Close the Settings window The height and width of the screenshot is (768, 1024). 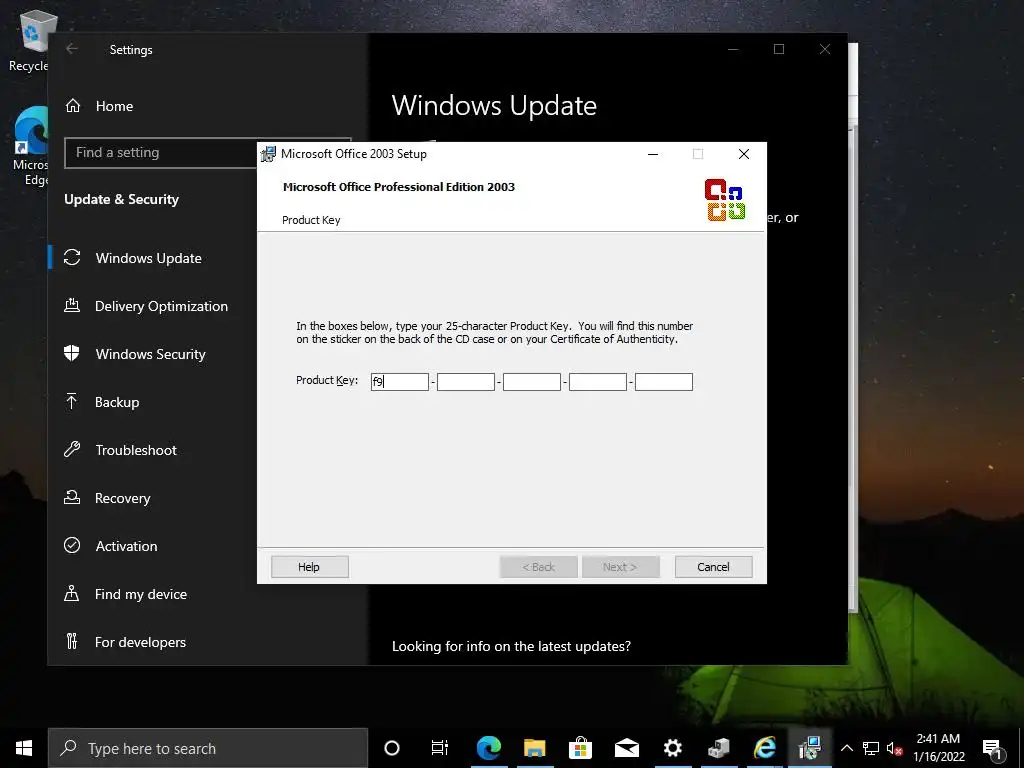pos(825,49)
